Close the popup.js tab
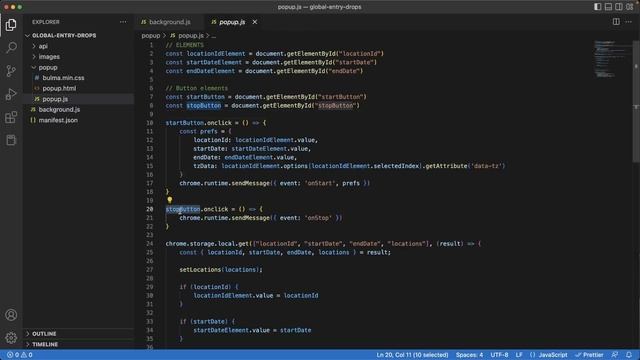640x360 pixels. [x=255, y=22]
